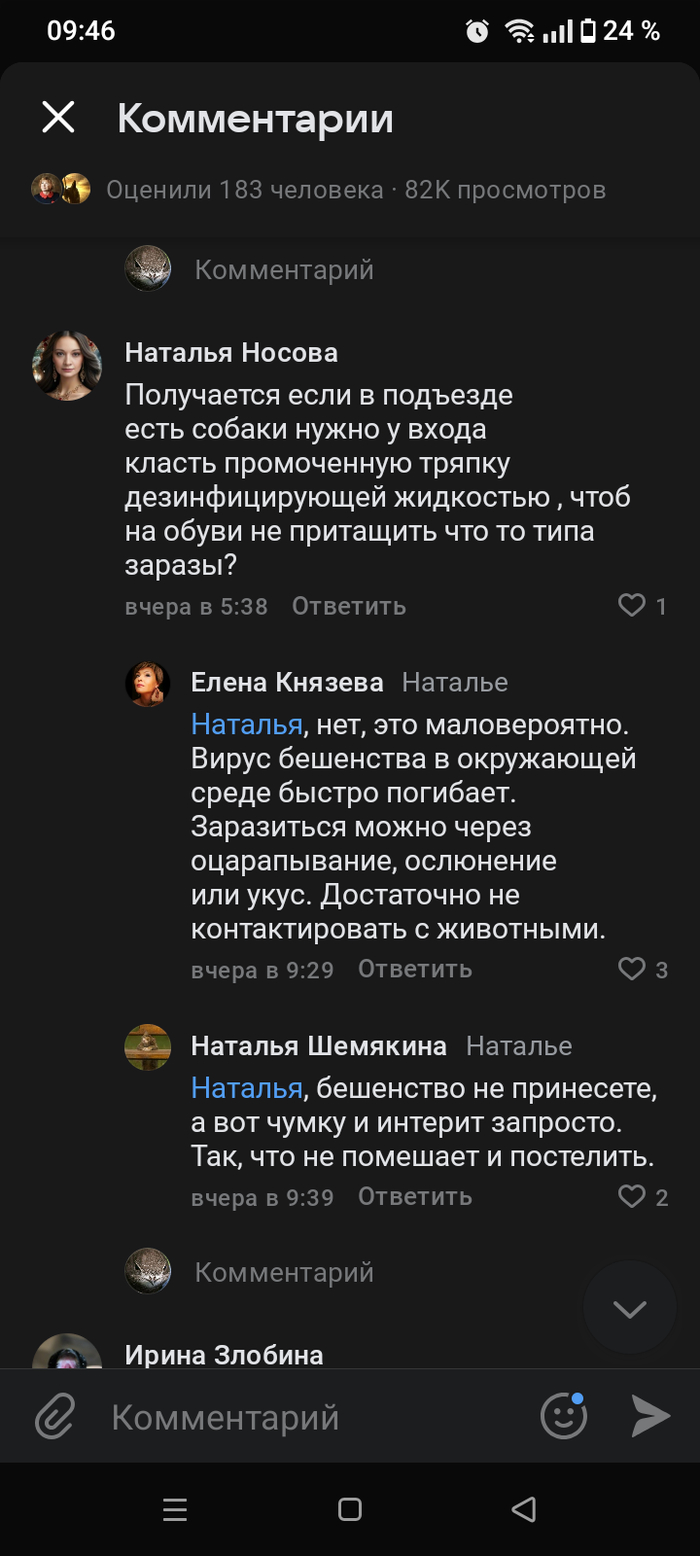Screen dimensions: 700x1556
Task: Like Елена Князева's reply
Action: point(632,969)
